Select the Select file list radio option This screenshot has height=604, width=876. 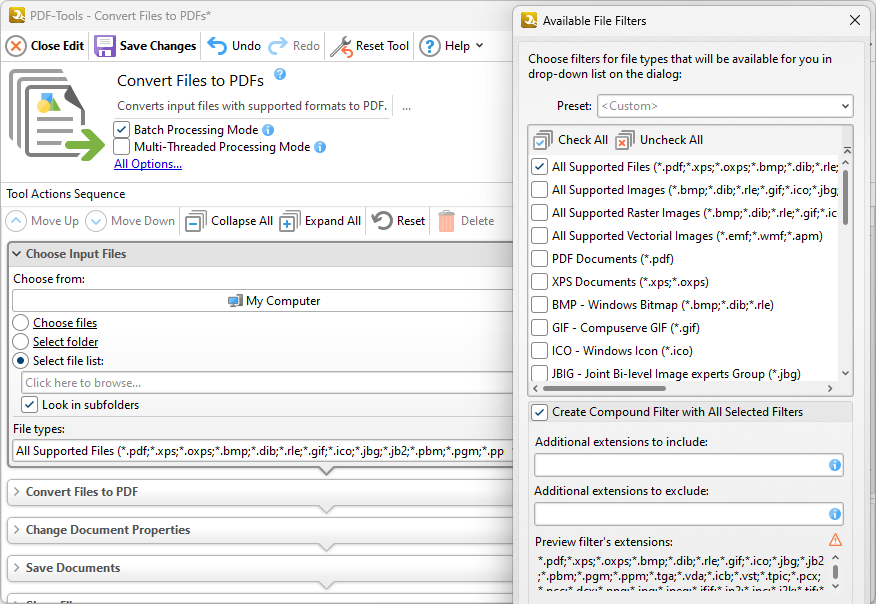(x=21, y=361)
